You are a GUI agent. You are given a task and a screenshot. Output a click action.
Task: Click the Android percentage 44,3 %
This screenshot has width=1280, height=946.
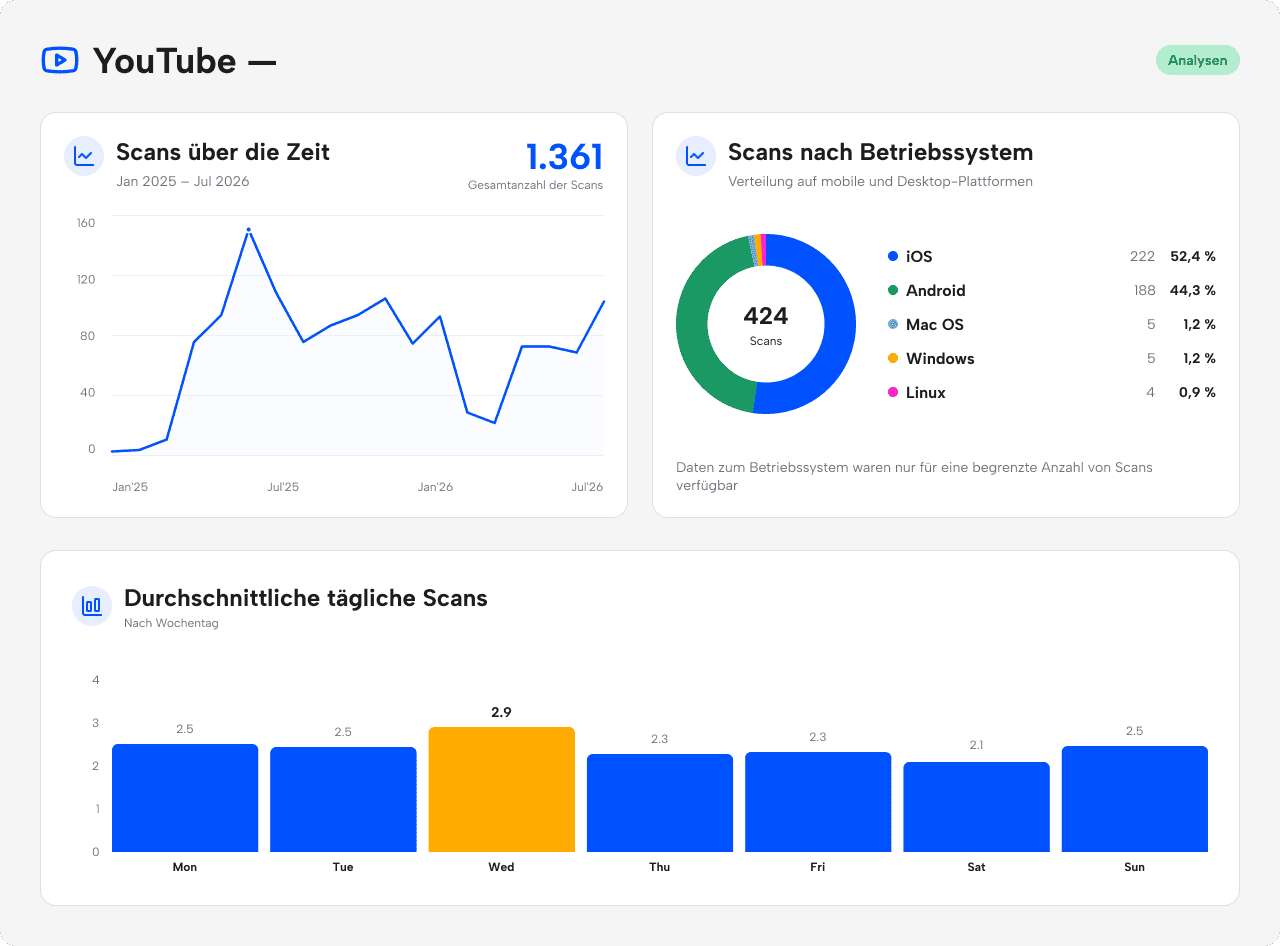(1193, 291)
